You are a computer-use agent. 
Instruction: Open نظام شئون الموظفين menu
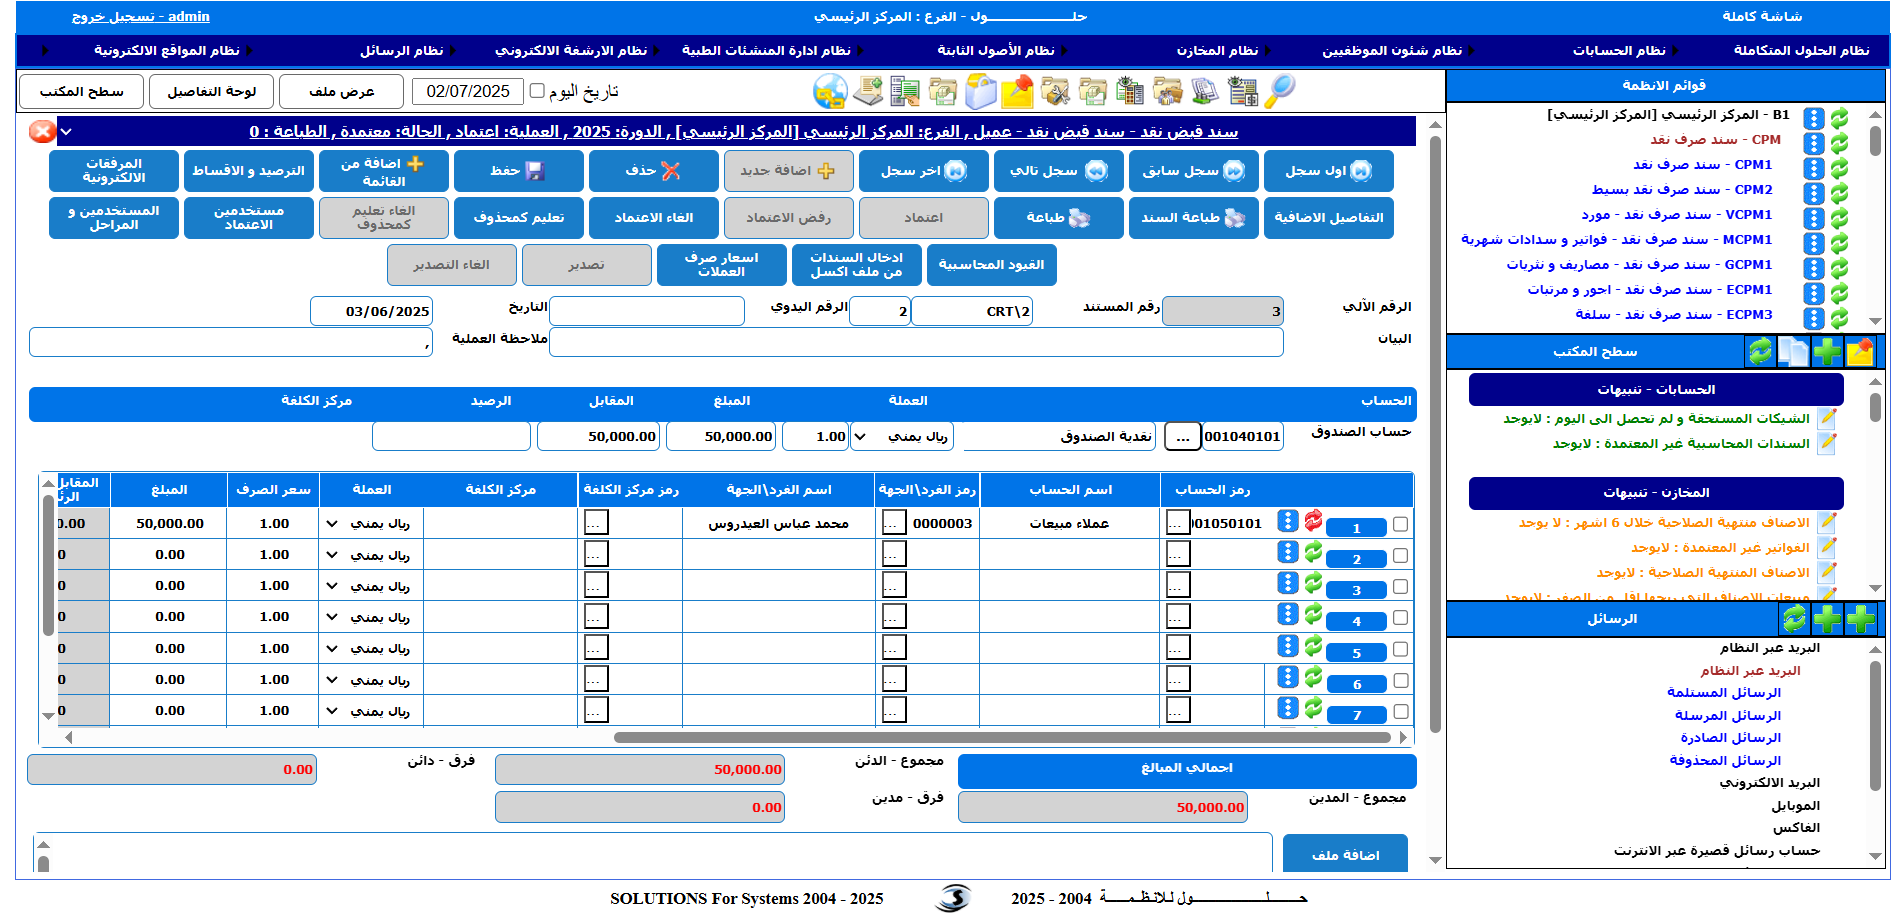1392,51
